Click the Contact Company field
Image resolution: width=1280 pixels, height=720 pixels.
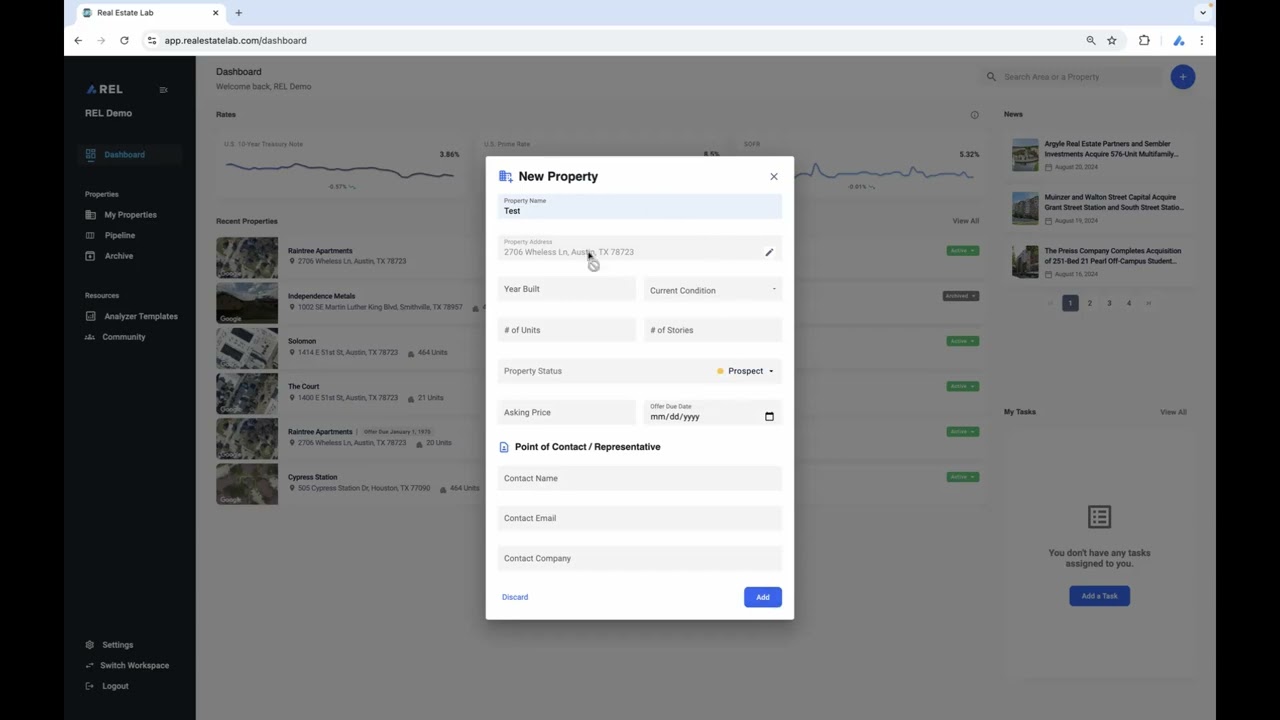coord(639,558)
